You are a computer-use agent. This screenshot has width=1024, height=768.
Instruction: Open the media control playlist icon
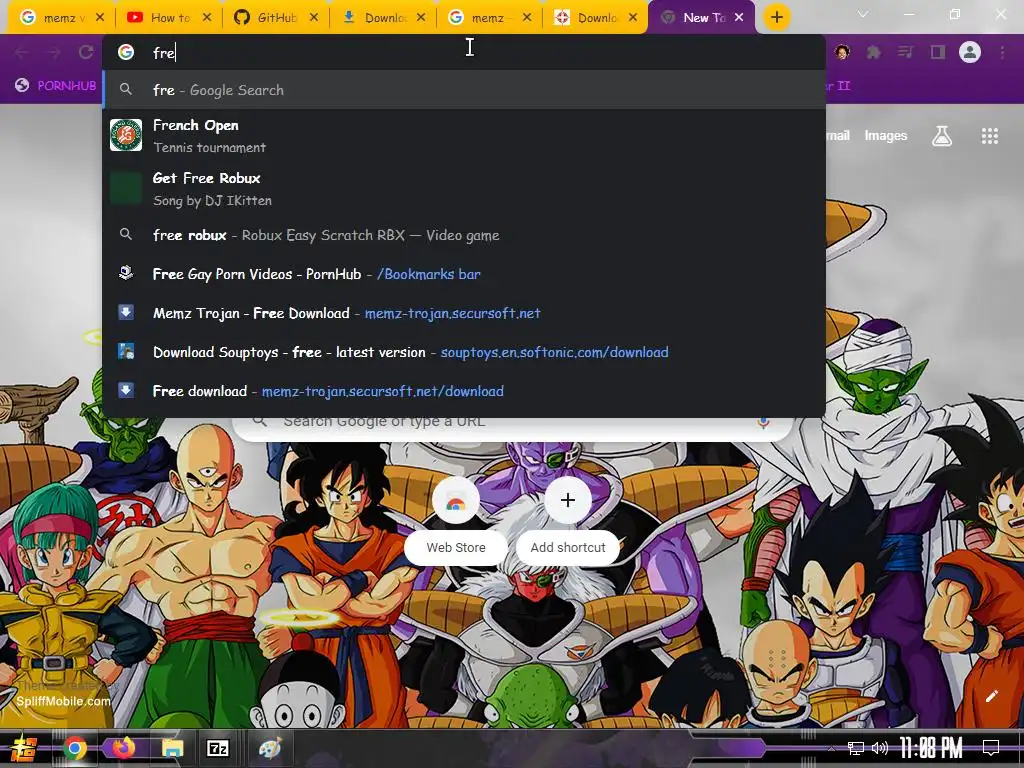coord(906,52)
